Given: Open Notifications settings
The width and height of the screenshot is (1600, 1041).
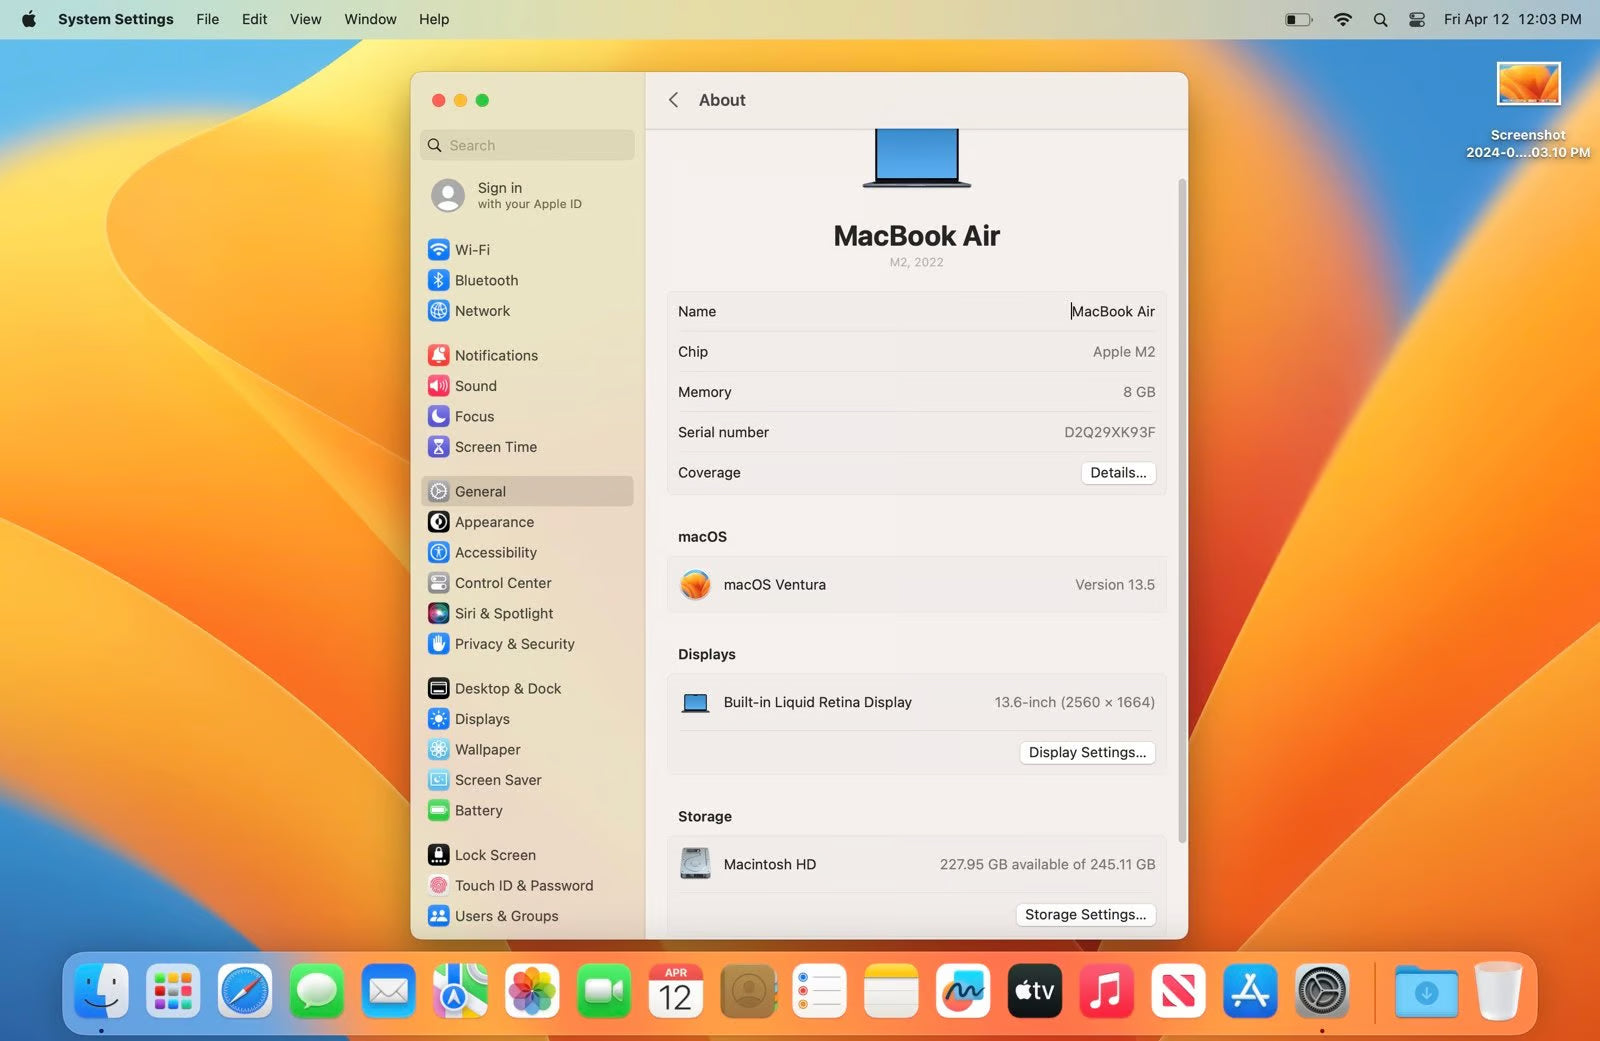Looking at the screenshot, I should (x=495, y=355).
